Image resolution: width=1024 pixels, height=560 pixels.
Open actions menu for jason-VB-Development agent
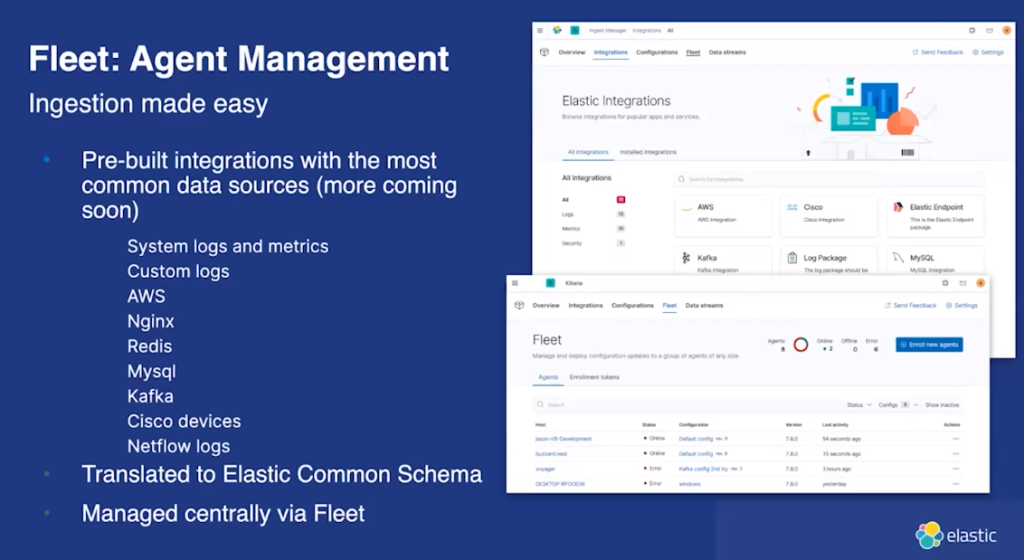(x=955, y=439)
